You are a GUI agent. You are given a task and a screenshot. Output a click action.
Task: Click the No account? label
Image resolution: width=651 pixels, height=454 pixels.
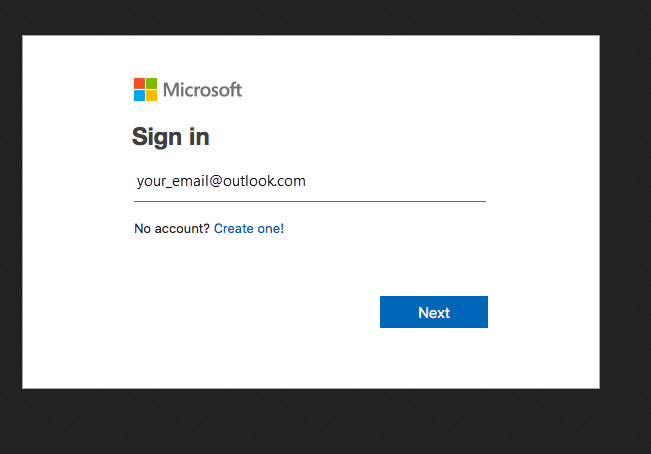pyautogui.click(x=172, y=228)
